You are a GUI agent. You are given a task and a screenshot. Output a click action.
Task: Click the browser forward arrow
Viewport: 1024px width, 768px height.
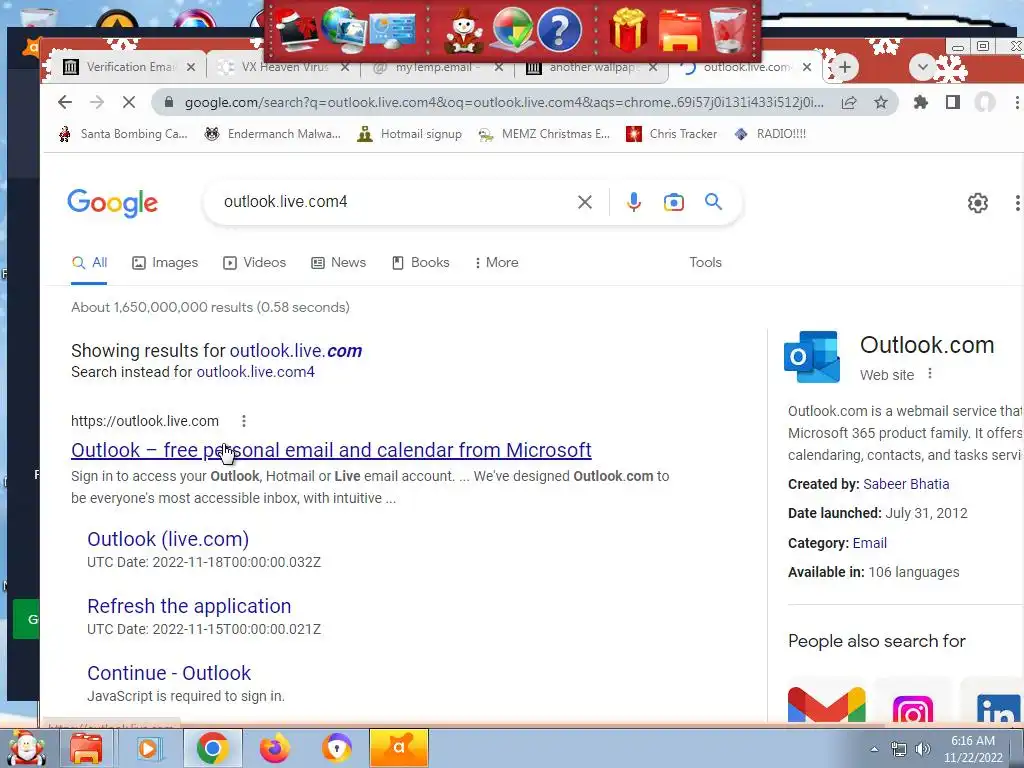click(97, 102)
